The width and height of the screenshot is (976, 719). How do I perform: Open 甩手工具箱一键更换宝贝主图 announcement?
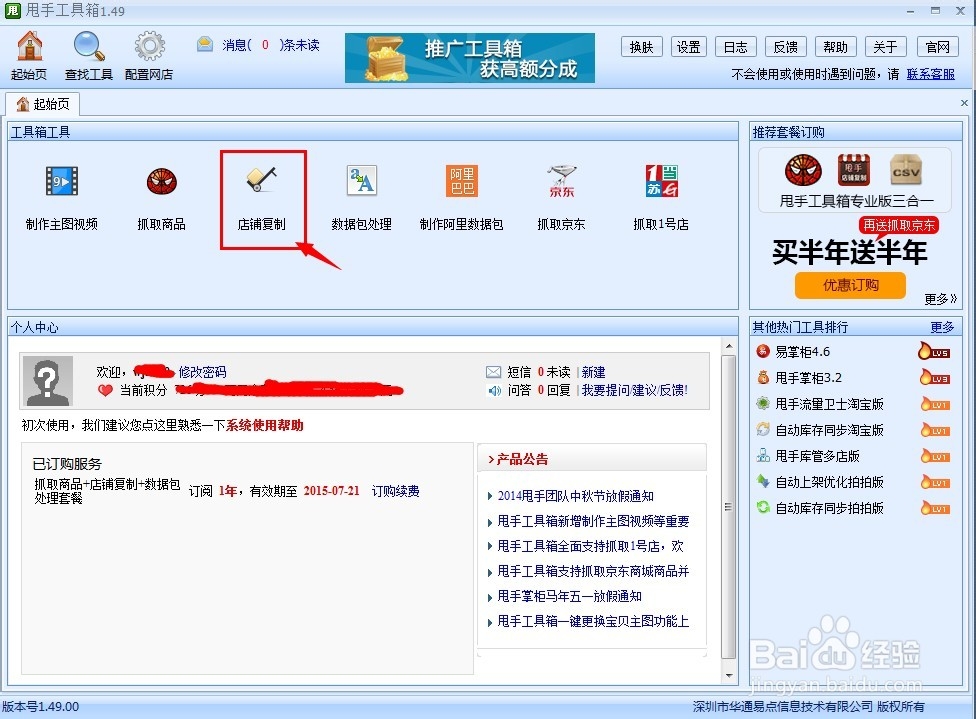click(x=593, y=621)
